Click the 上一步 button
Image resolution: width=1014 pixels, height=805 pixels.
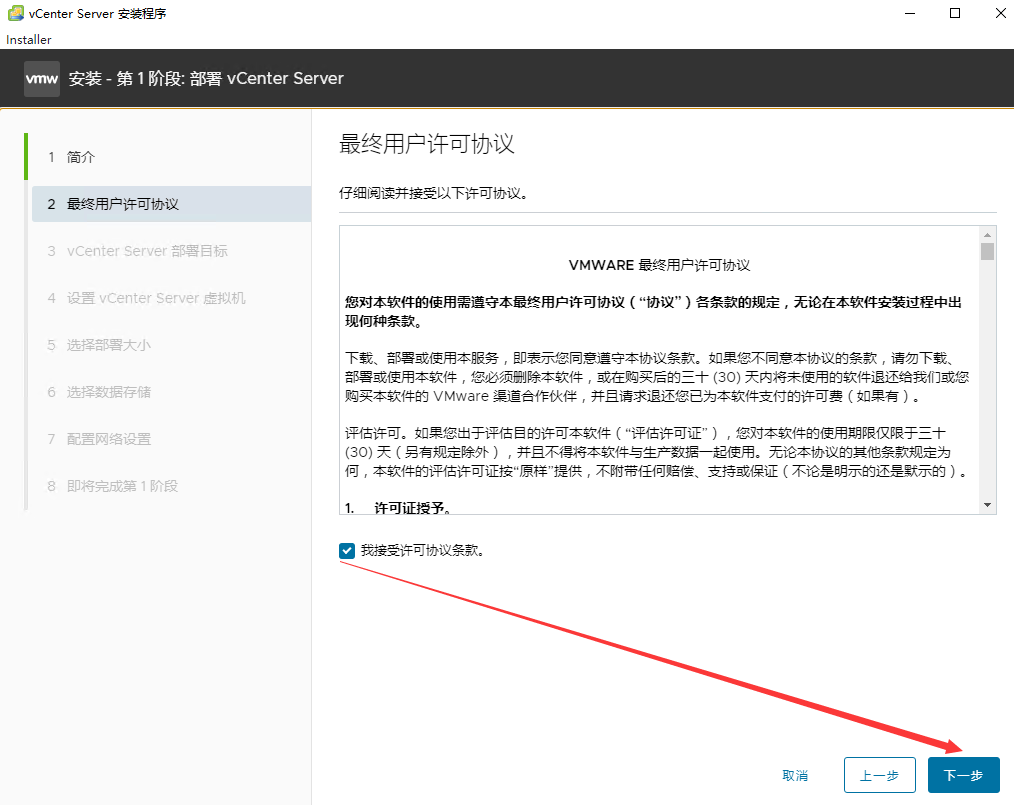coord(879,775)
